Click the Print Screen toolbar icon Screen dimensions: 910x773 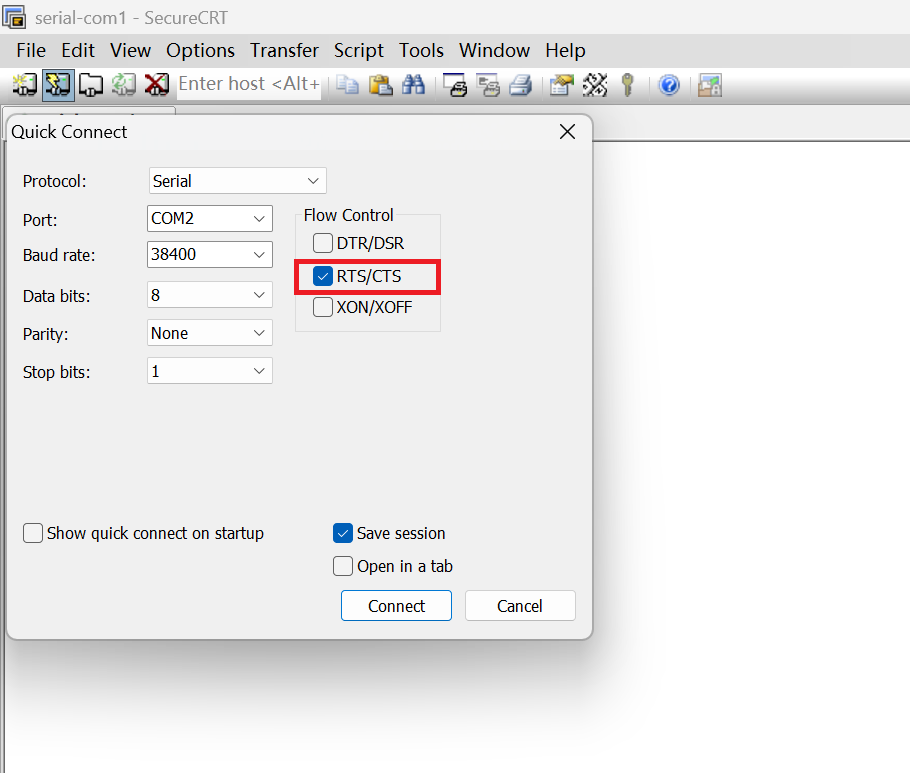(455, 85)
